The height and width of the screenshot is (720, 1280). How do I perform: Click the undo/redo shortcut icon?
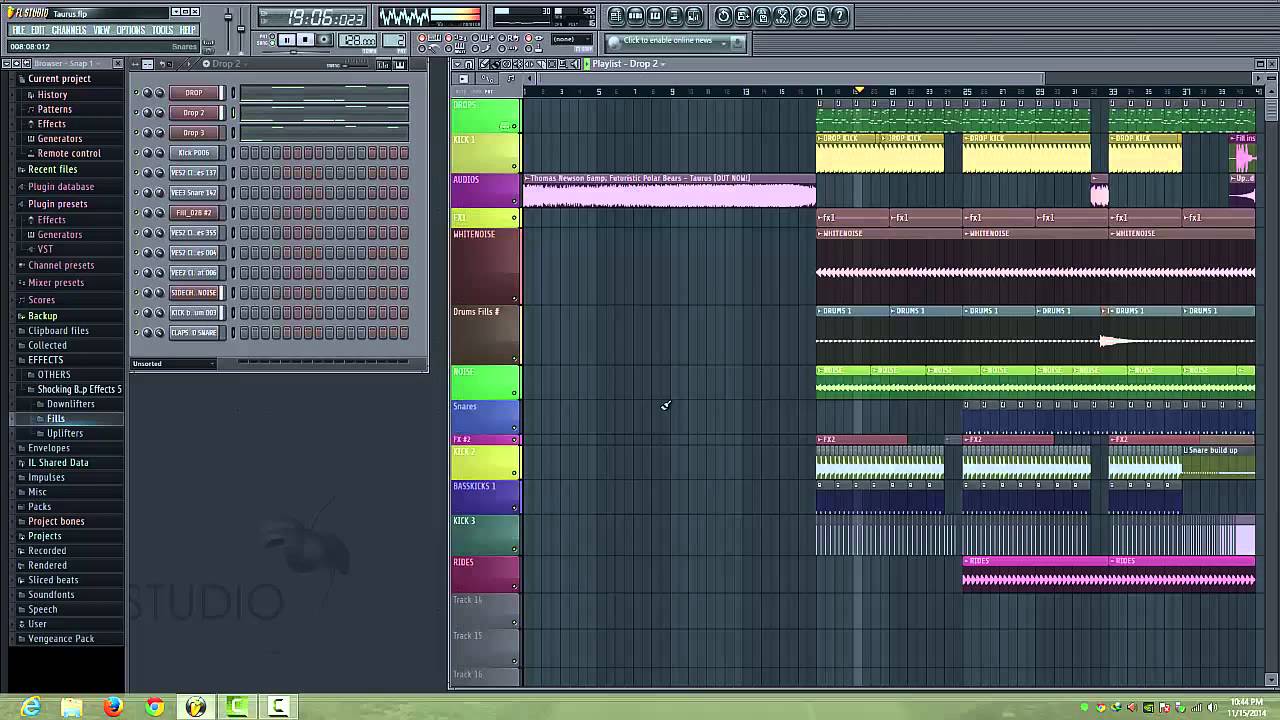pos(724,16)
